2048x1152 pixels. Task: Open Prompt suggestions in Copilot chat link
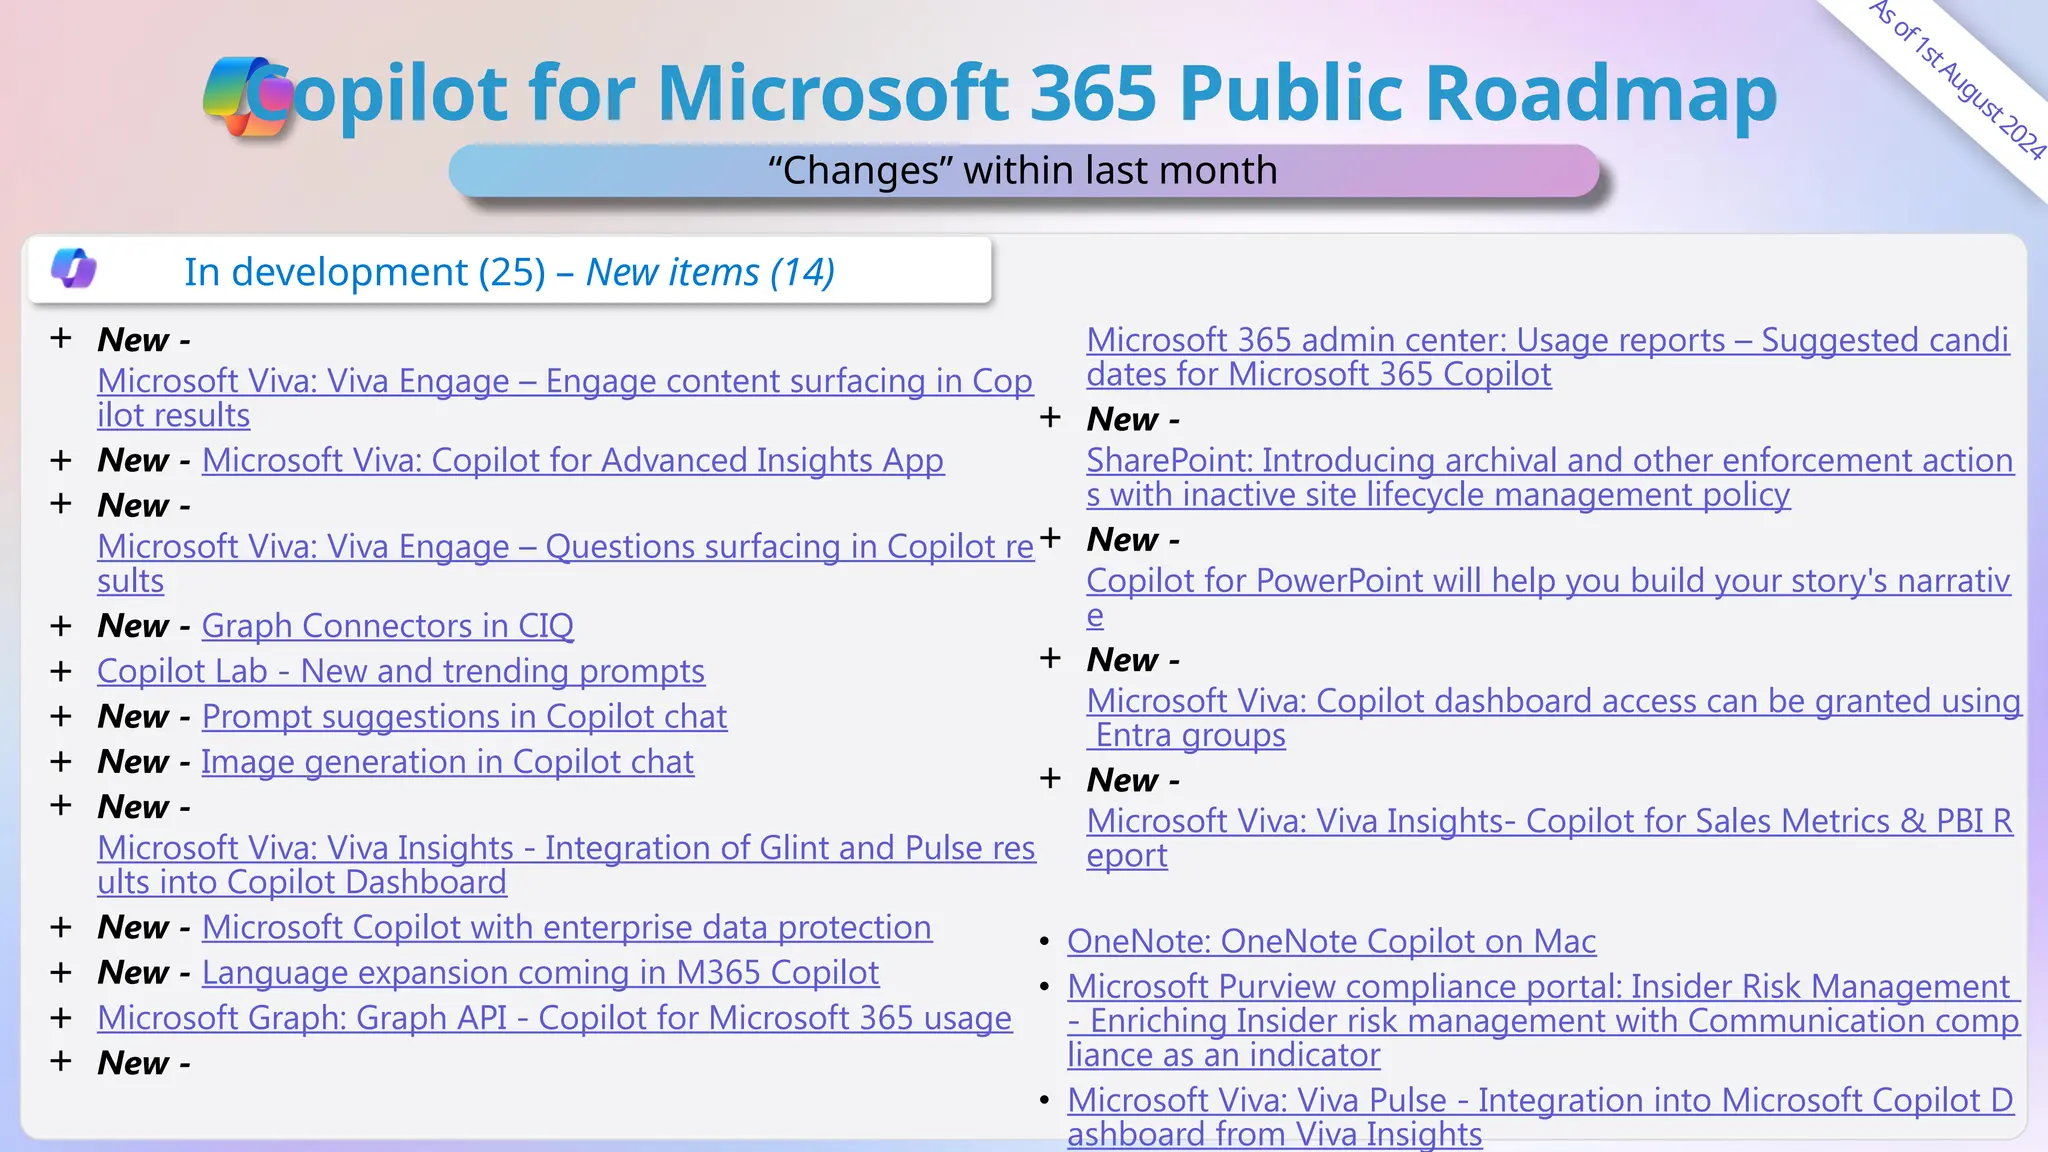click(465, 716)
